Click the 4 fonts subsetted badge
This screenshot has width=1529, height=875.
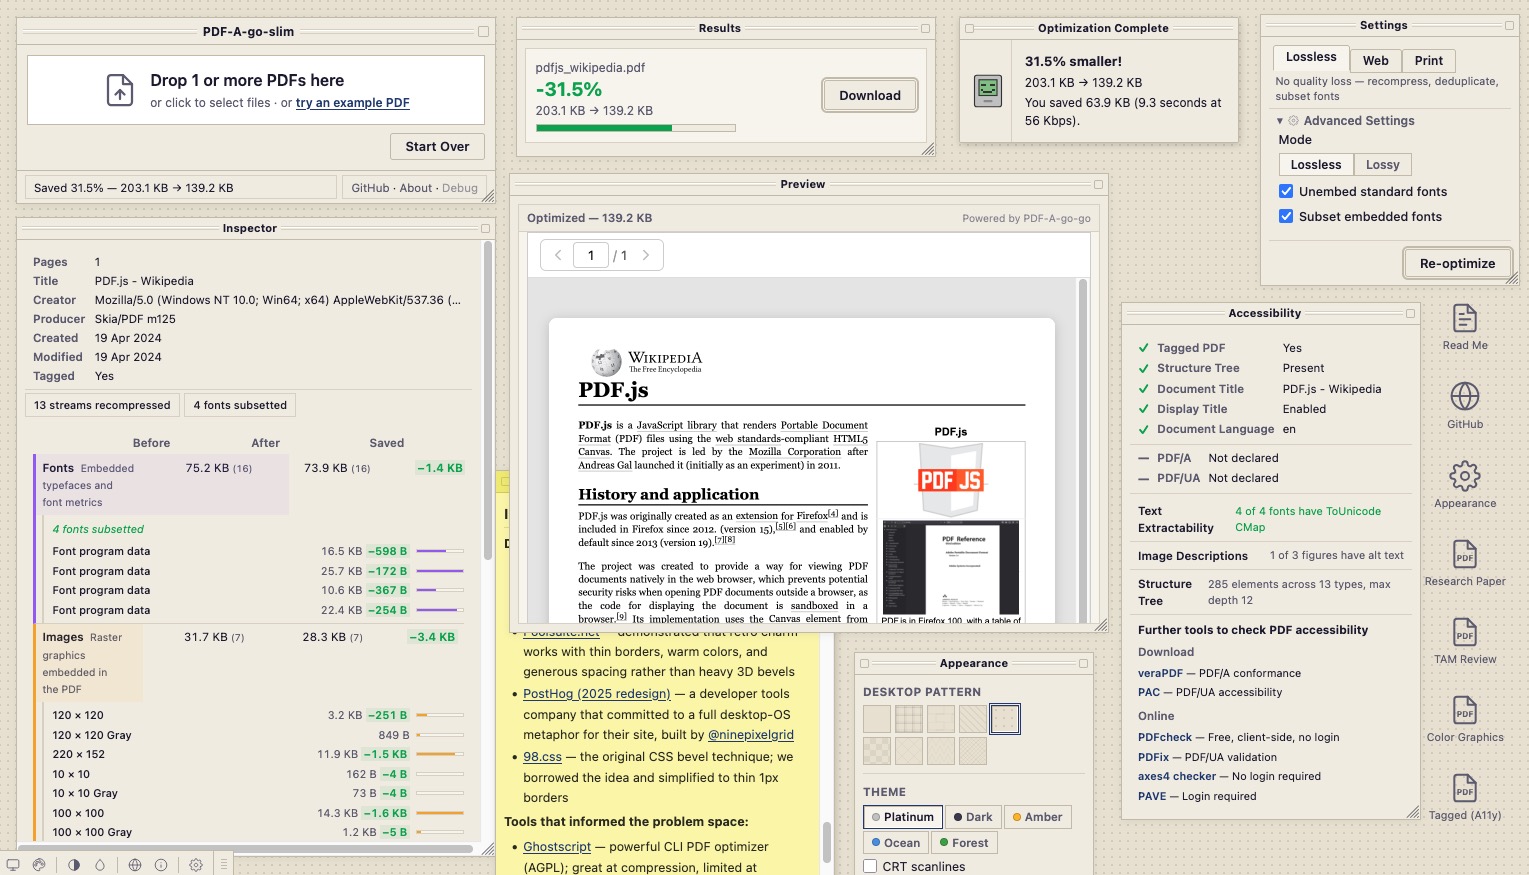click(x=240, y=405)
